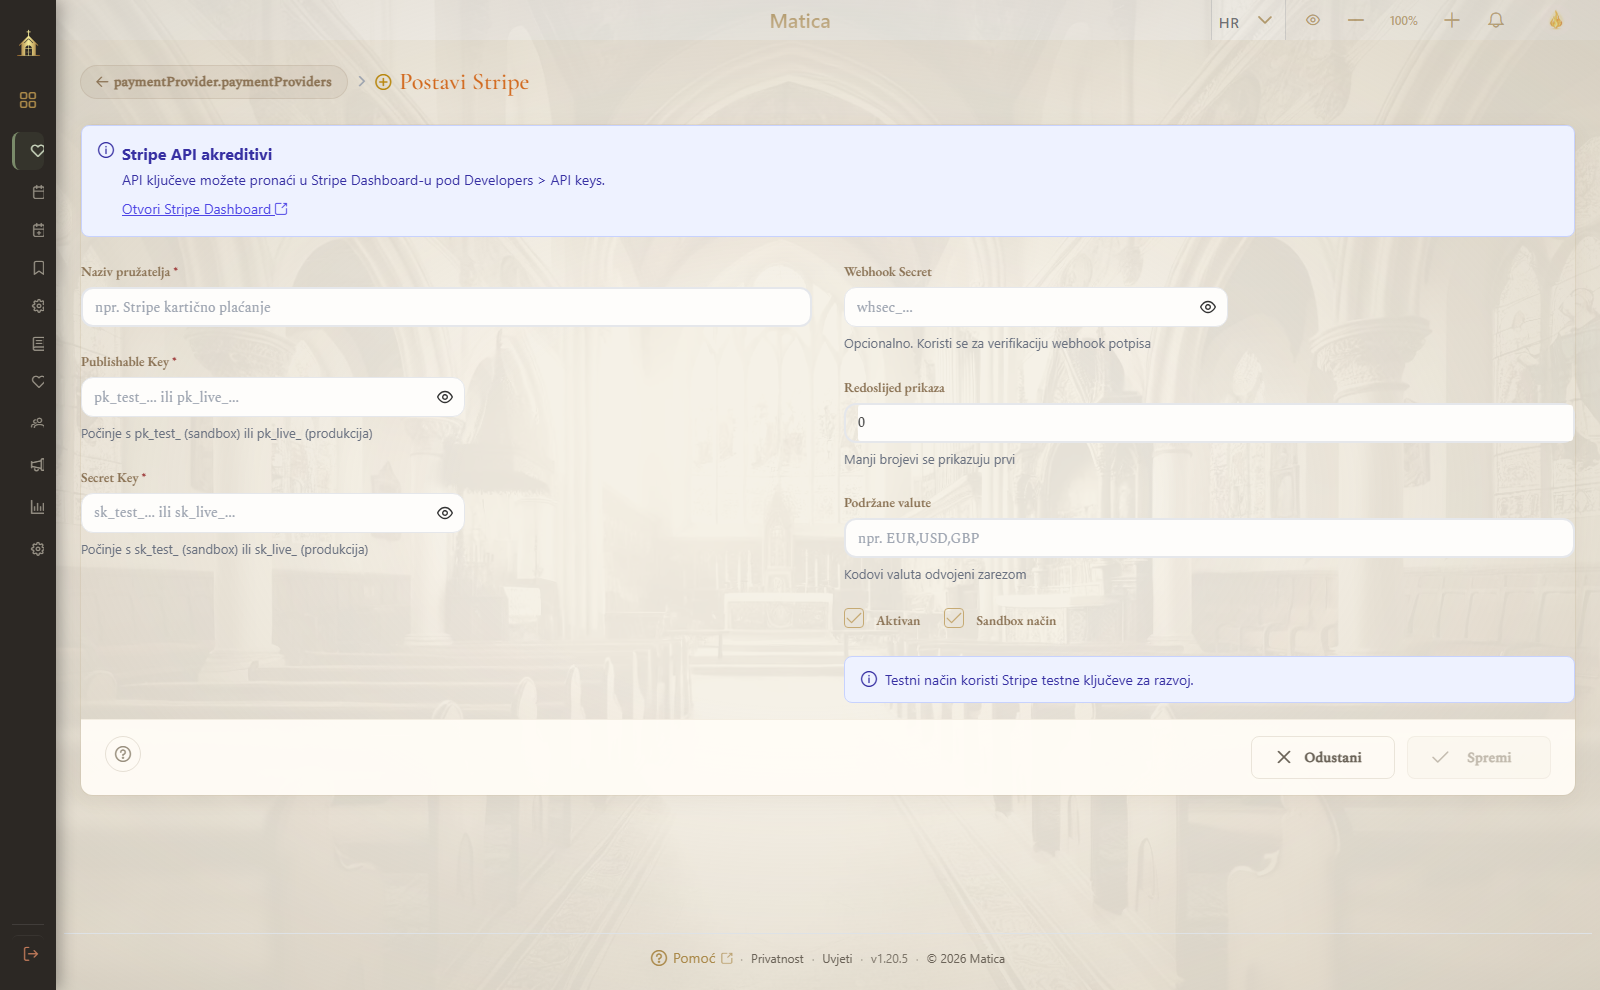Open the dashboard grid icon in sidebar
Viewport: 1600px width, 990px height.
(28, 100)
